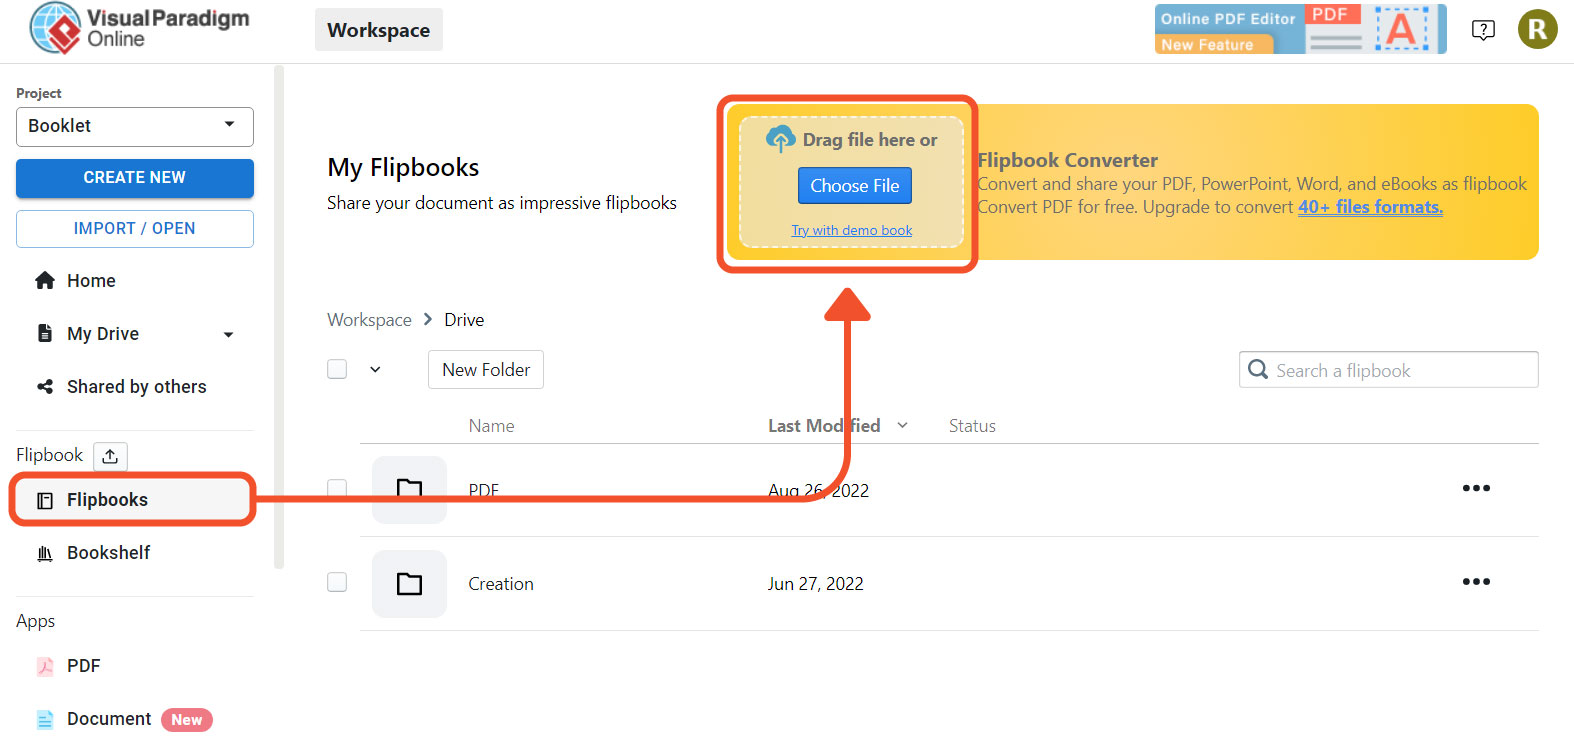Open Bookshelf in sidebar
Image resolution: width=1574 pixels, height=746 pixels.
[x=108, y=553]
